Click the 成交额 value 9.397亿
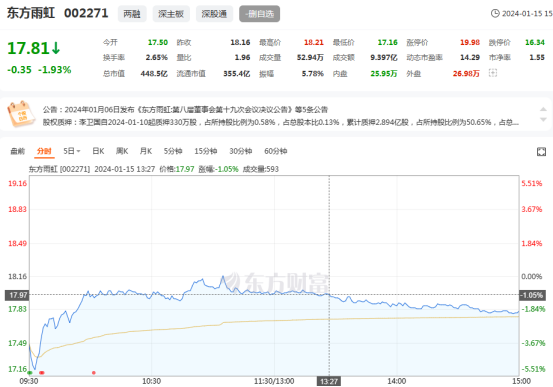This screenshot has width=553, height=387. [384, 58]
